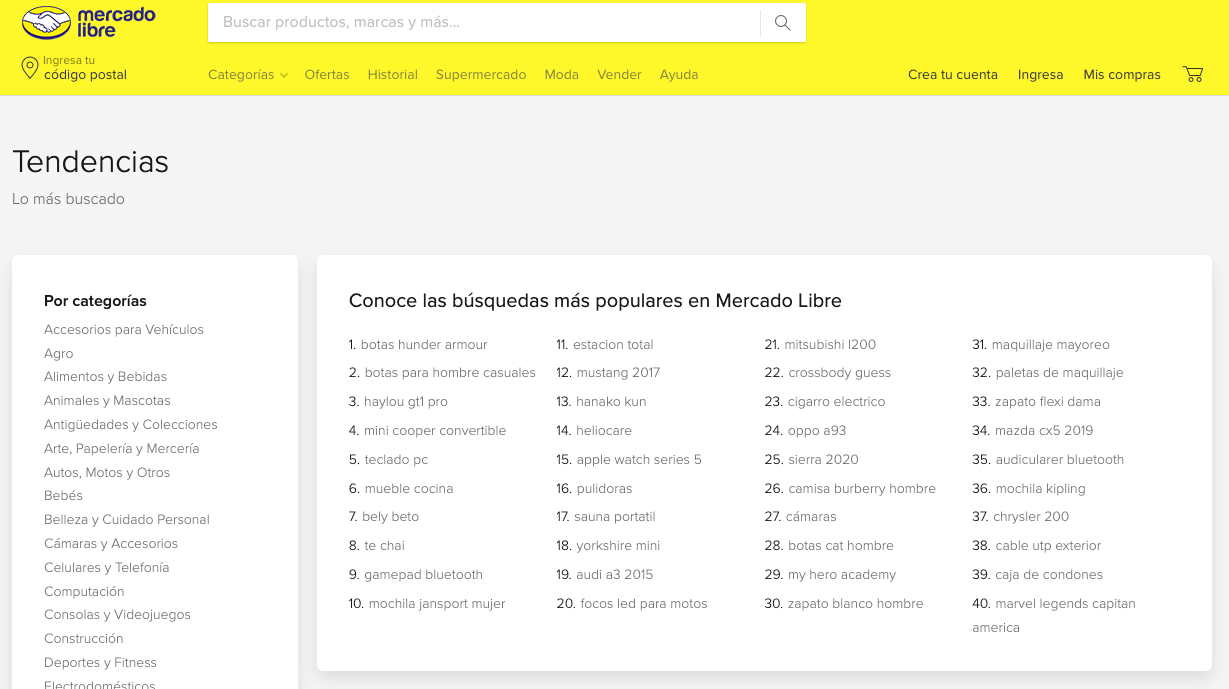Click trend 'mitsubishi l200'

(830, 345)
